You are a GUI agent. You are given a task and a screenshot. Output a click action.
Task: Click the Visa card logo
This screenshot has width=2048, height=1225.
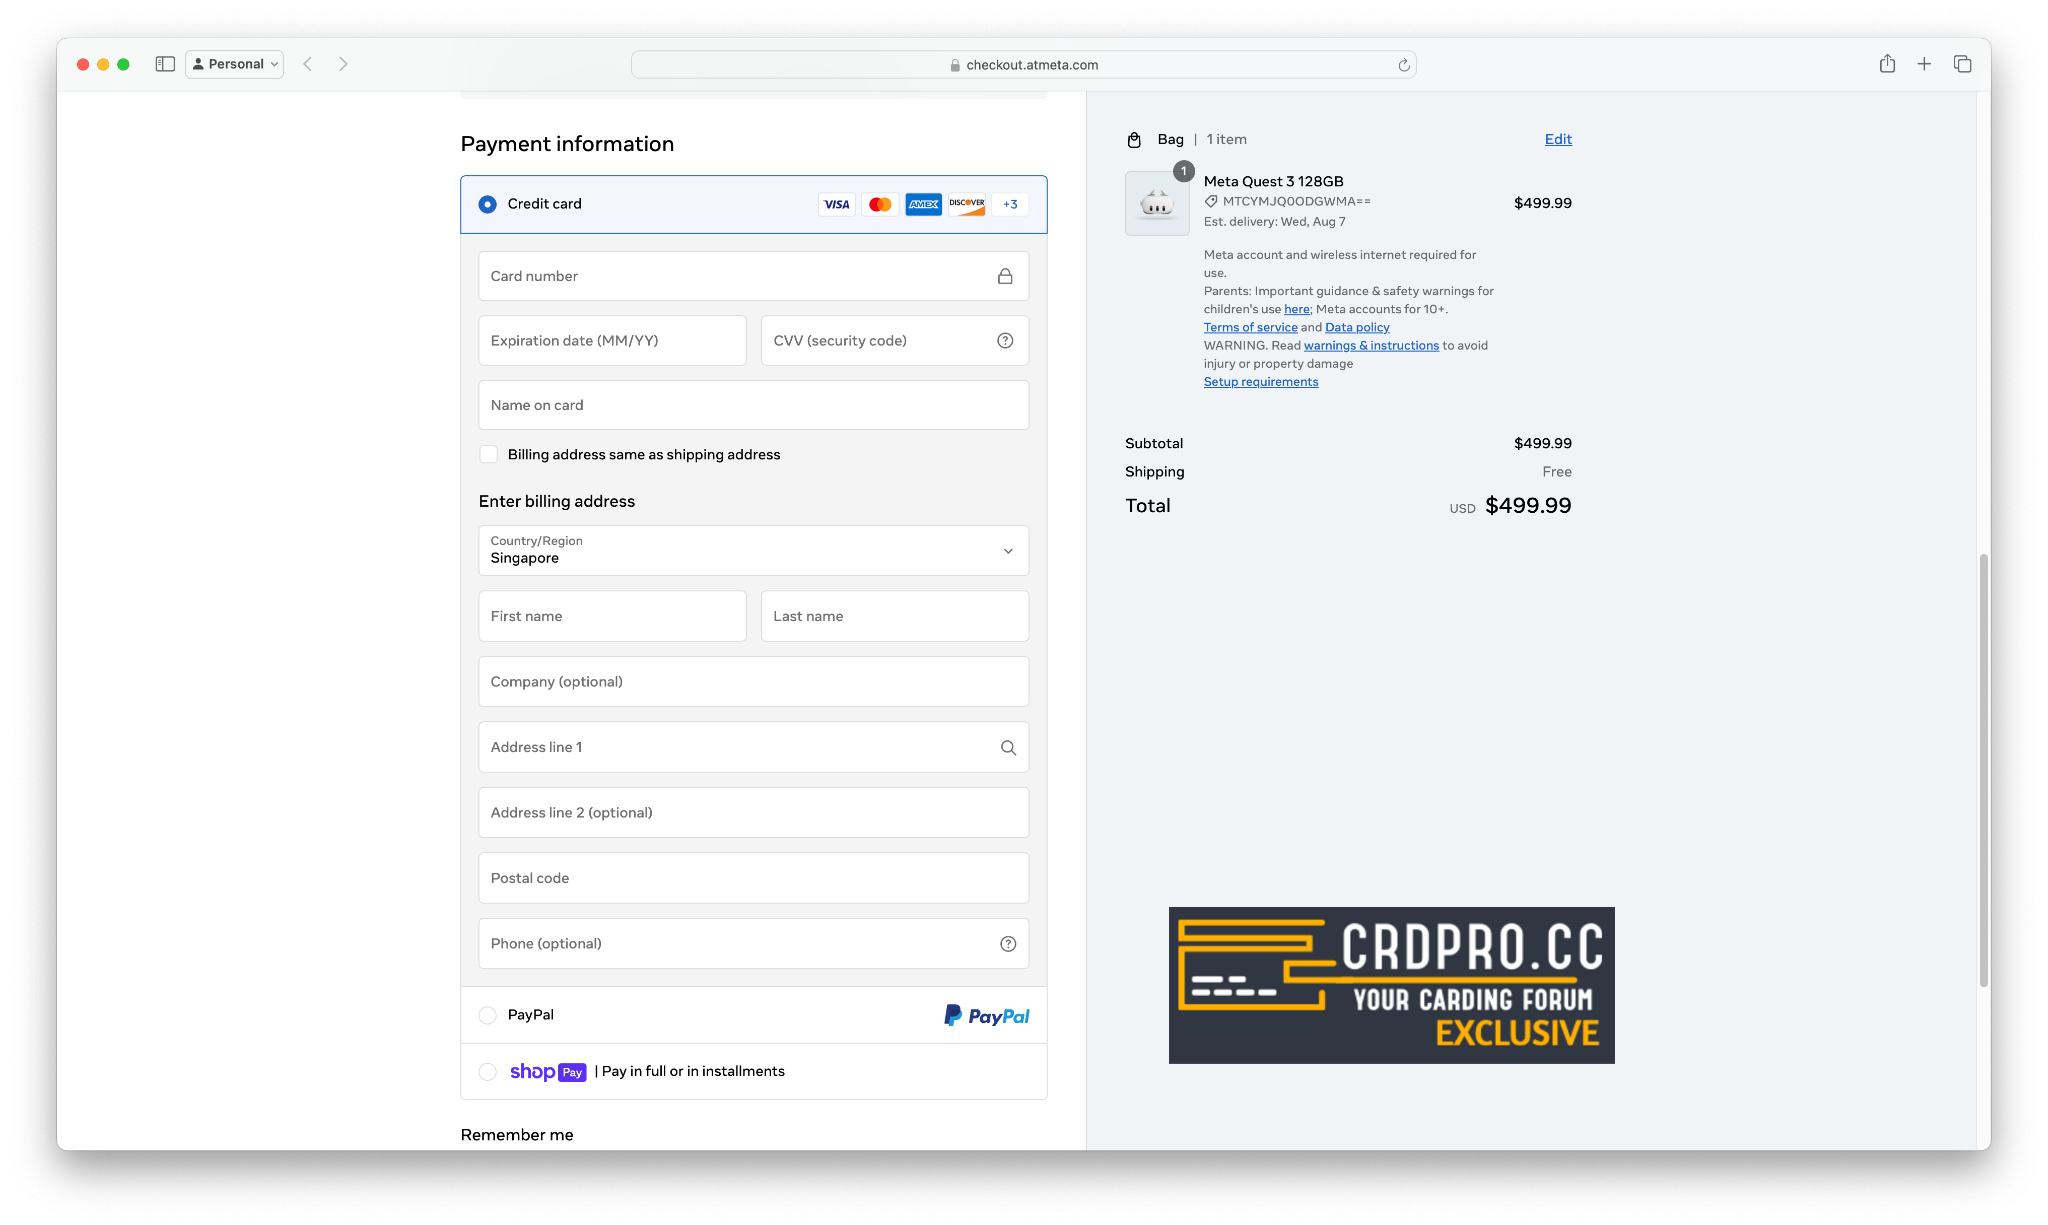point(836,204)
